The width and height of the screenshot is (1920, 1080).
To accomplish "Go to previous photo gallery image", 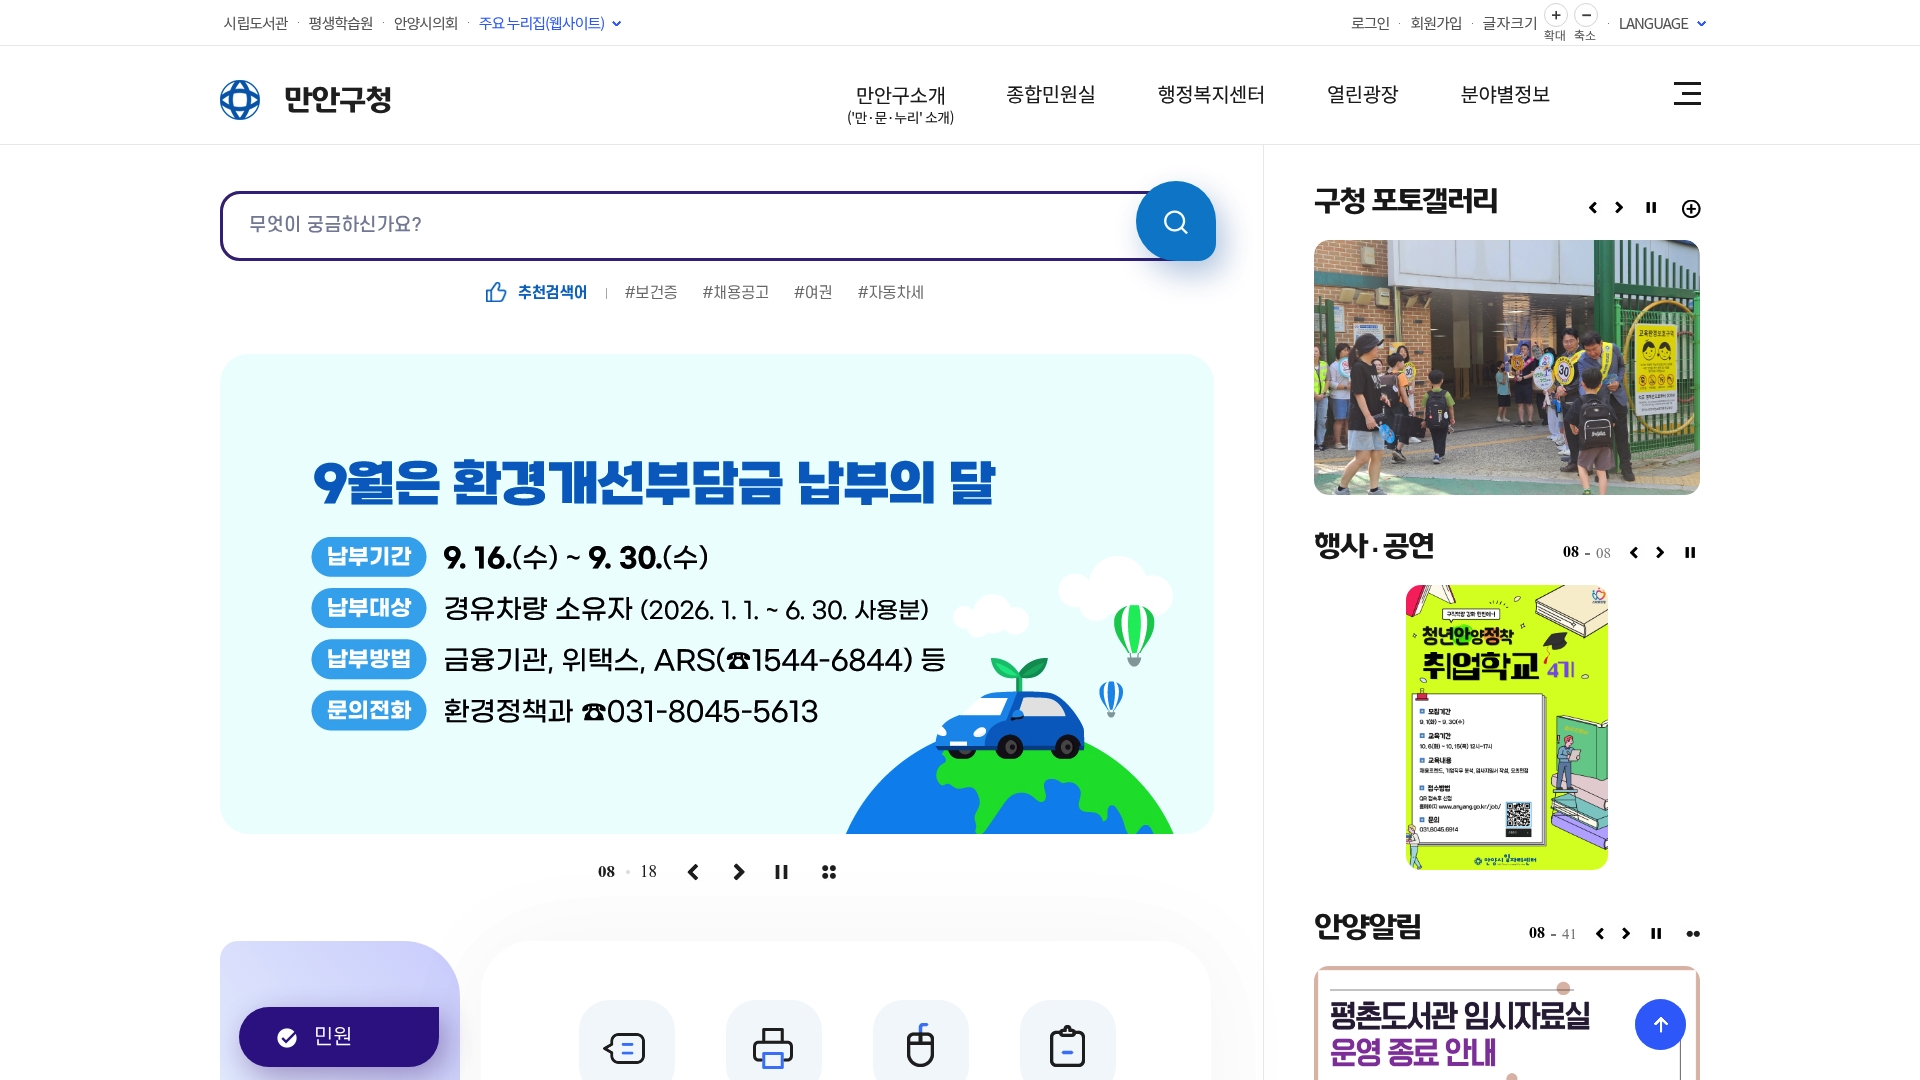I will point(1593,208).
